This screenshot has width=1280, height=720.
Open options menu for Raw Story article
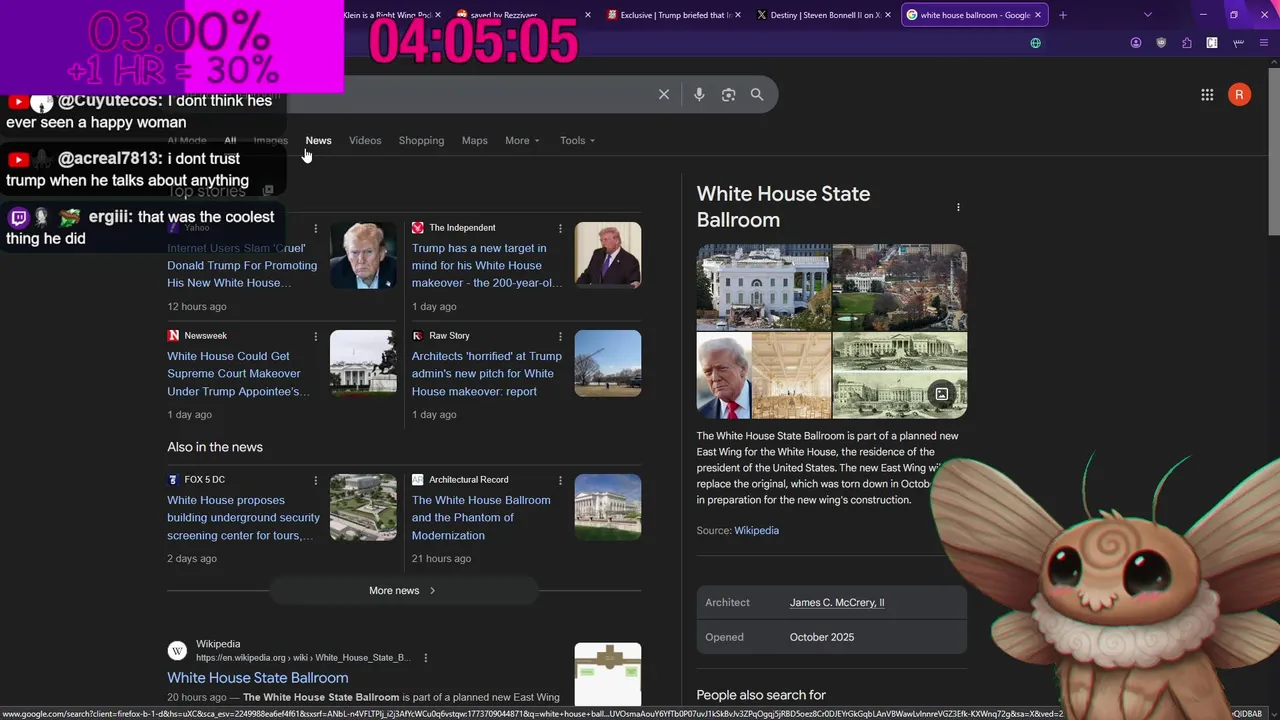[560, 337]
